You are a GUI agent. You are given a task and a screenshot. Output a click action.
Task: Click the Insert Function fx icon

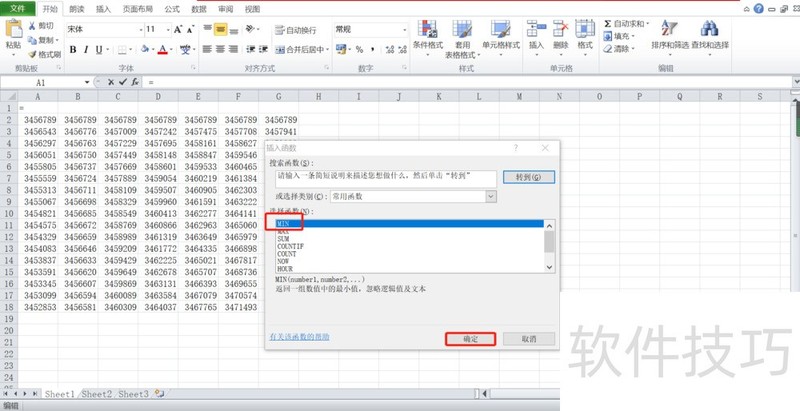pos(134,83)
